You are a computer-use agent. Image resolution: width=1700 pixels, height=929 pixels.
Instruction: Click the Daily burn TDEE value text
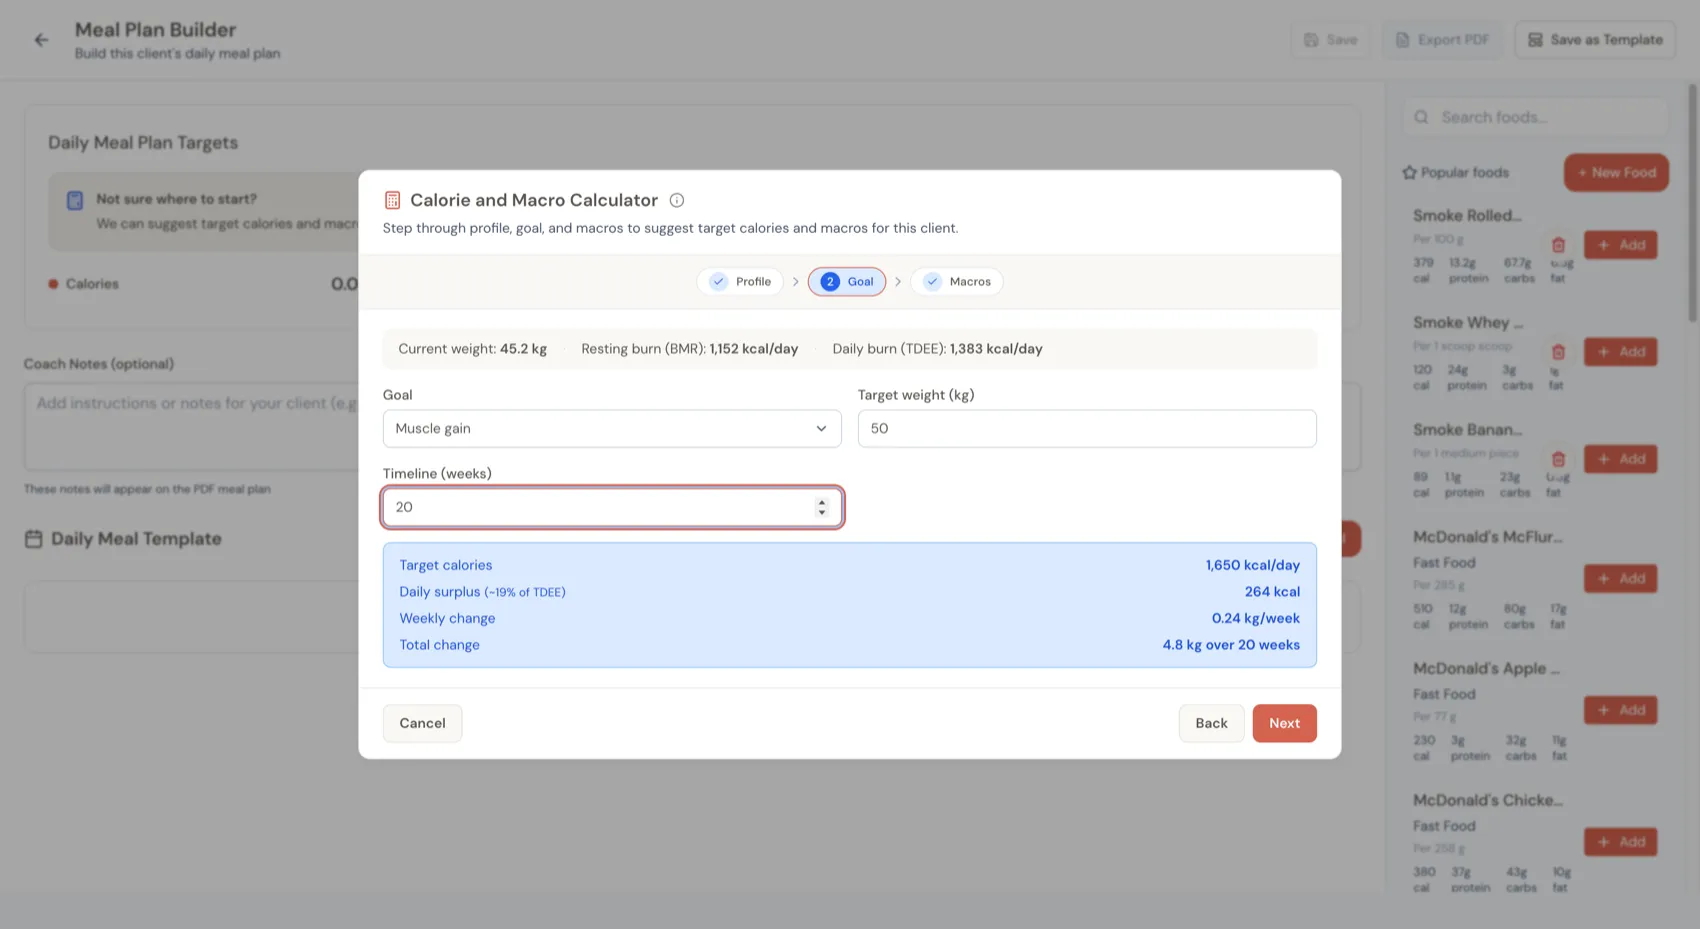tap(937, 349)
